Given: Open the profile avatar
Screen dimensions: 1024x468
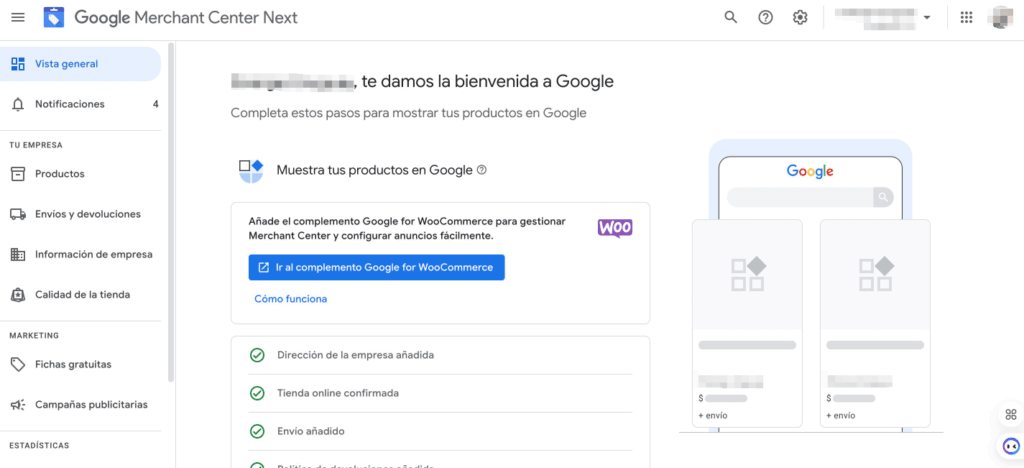Looking at the screenshot, I should 1002,18.
